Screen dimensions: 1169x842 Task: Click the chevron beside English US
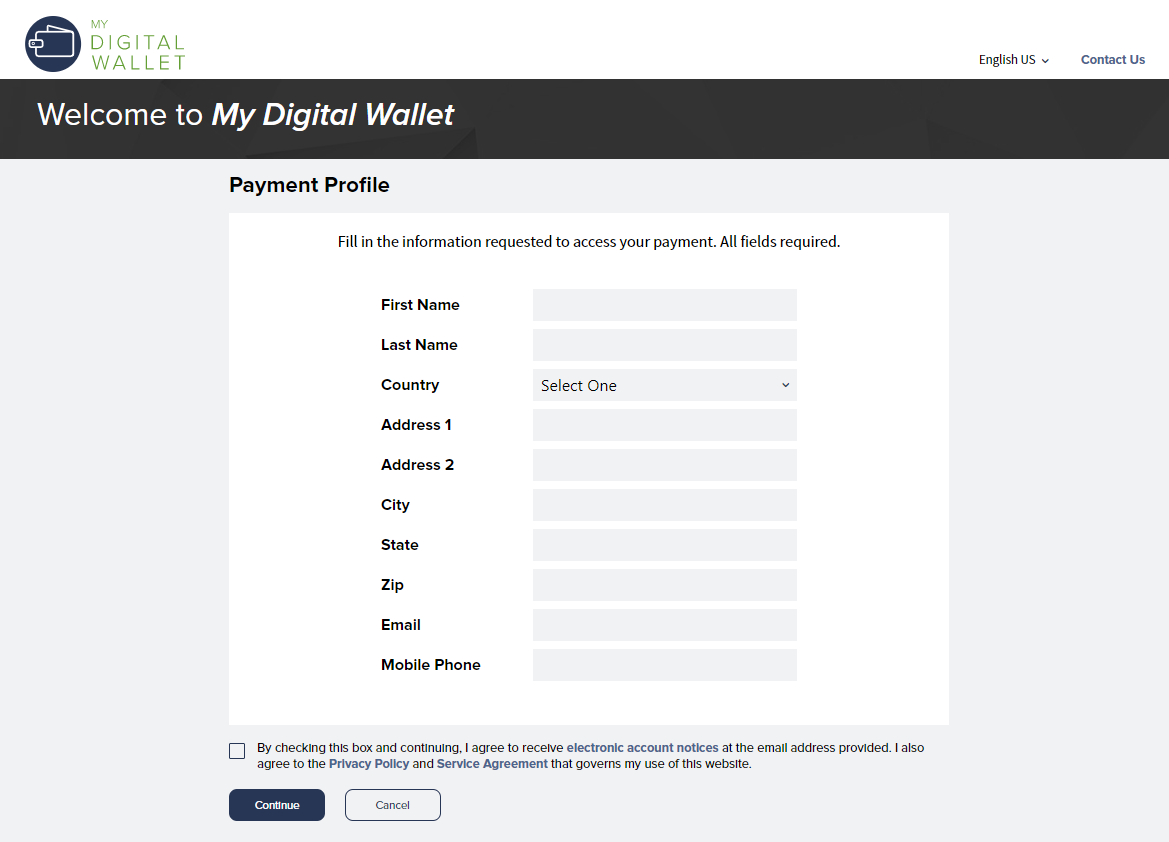pos(1045,61)
